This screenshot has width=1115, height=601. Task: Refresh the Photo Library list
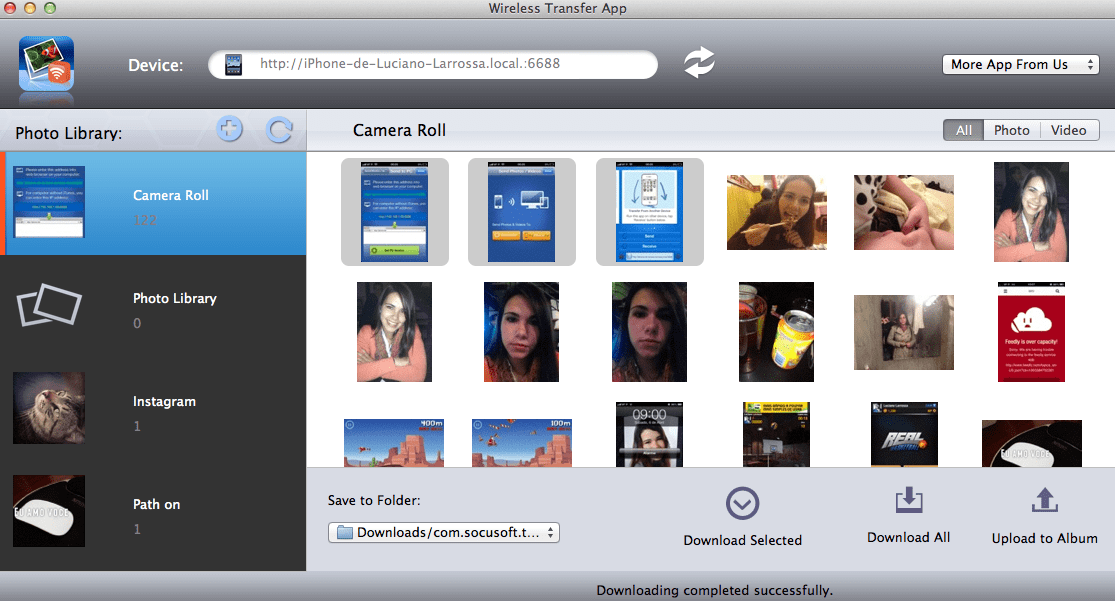(x=279, y=130)
